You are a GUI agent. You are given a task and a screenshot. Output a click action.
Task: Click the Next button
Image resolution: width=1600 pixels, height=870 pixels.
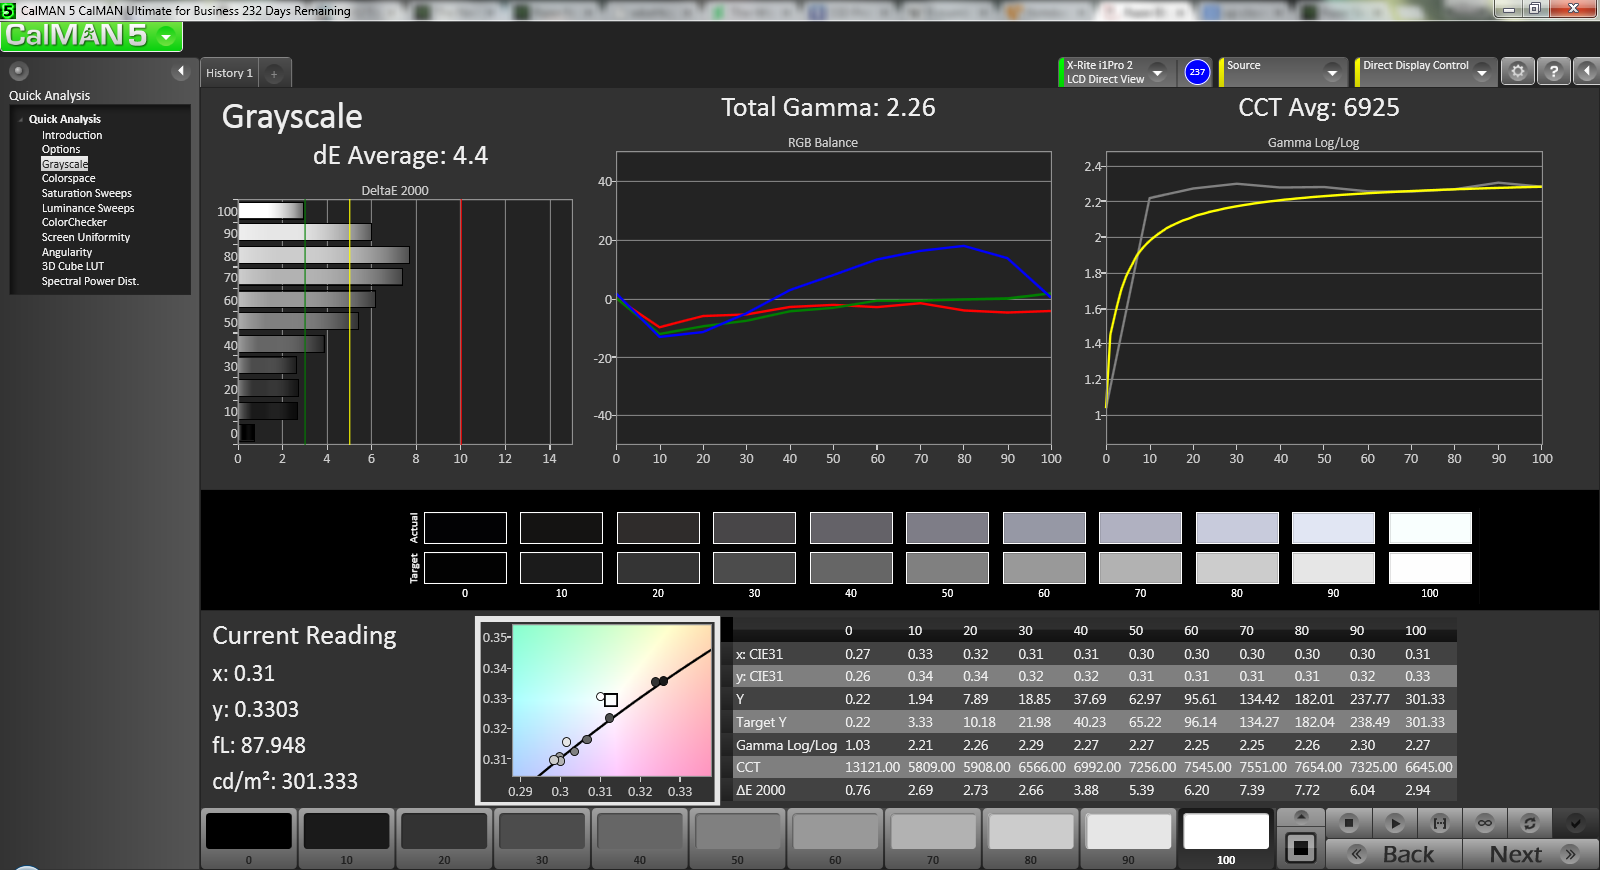(x=1530, y=854)
